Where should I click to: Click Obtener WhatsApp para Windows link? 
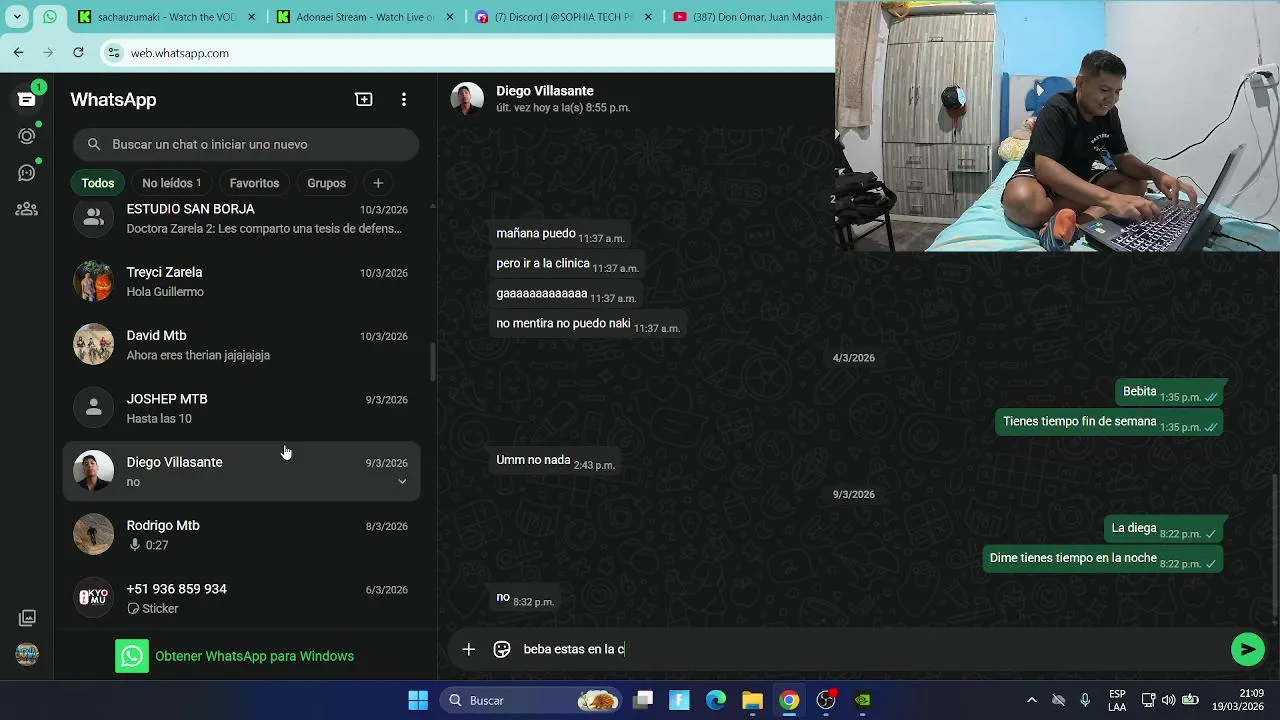click(x=234, y=656)
